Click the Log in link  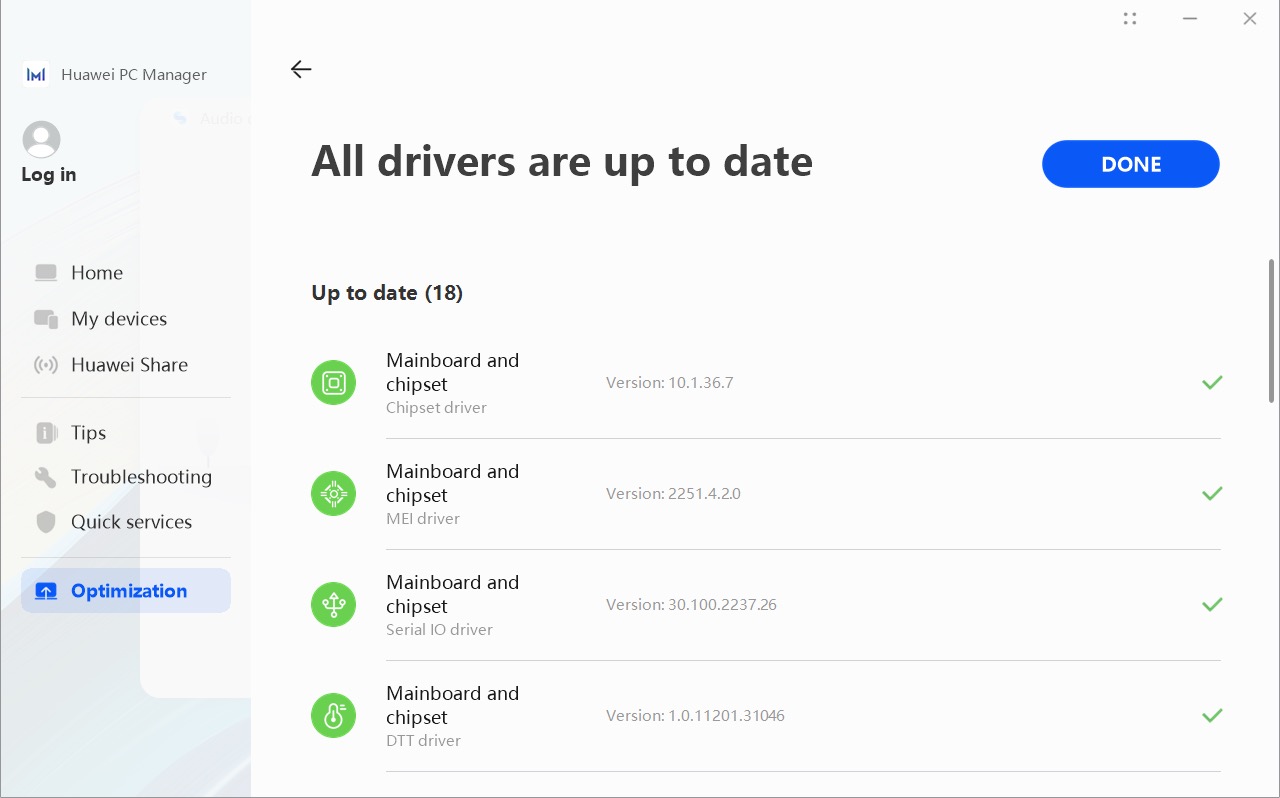click(49, 174)
